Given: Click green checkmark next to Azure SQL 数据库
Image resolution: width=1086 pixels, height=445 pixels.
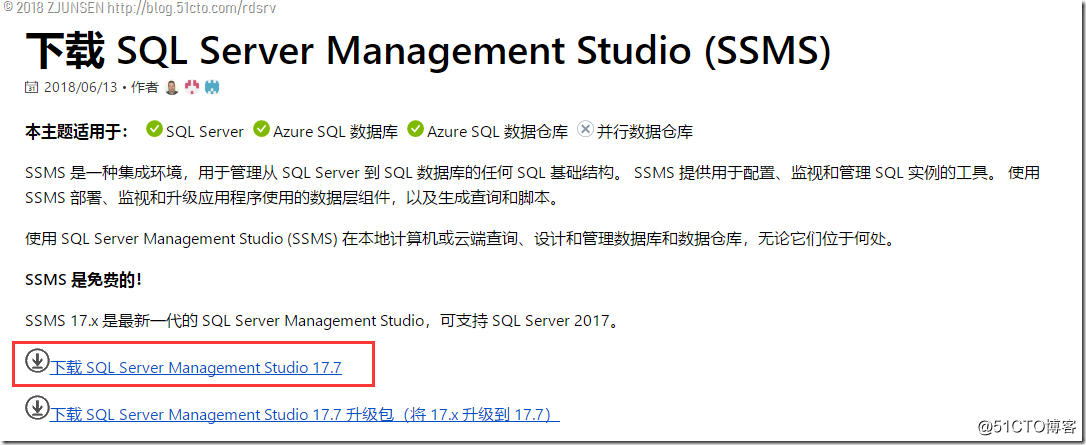Looking at the screenshot, I should [x=261, y=129].
